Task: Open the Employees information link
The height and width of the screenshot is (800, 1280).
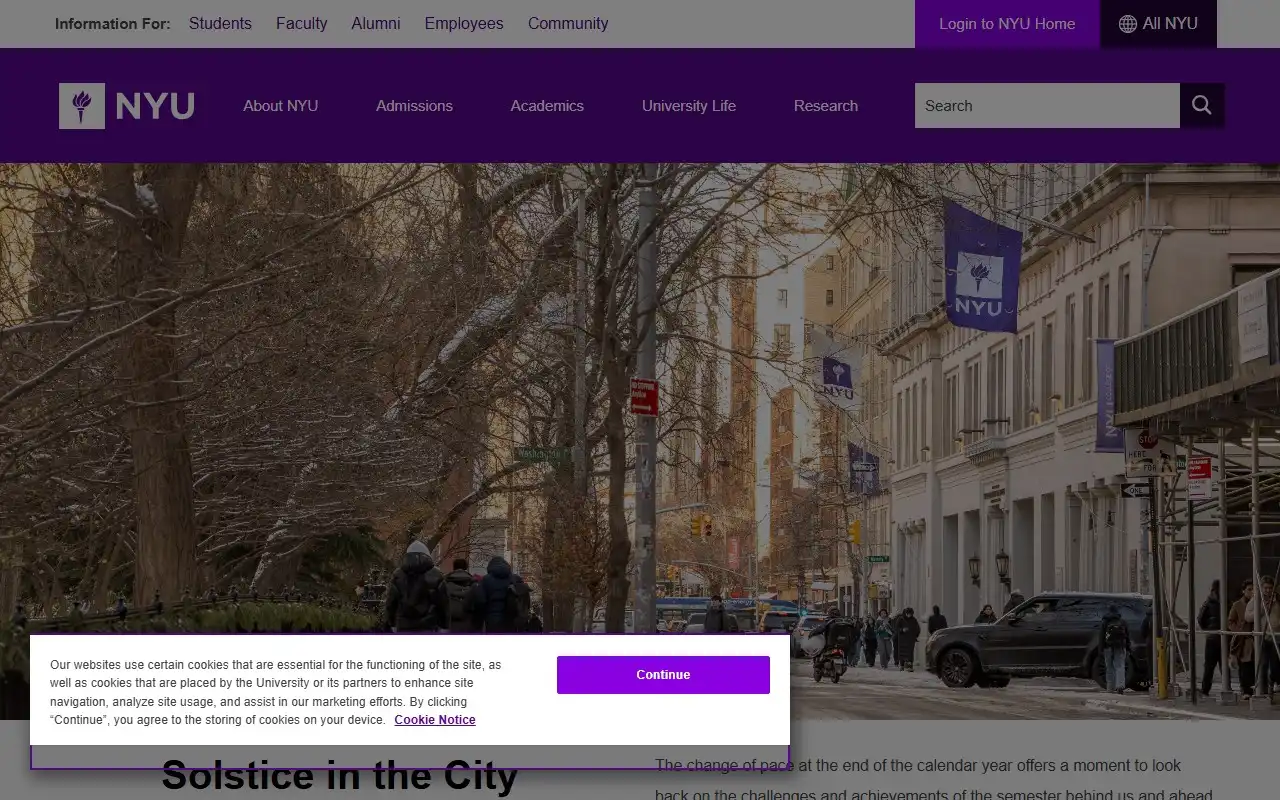Action: 464,24
